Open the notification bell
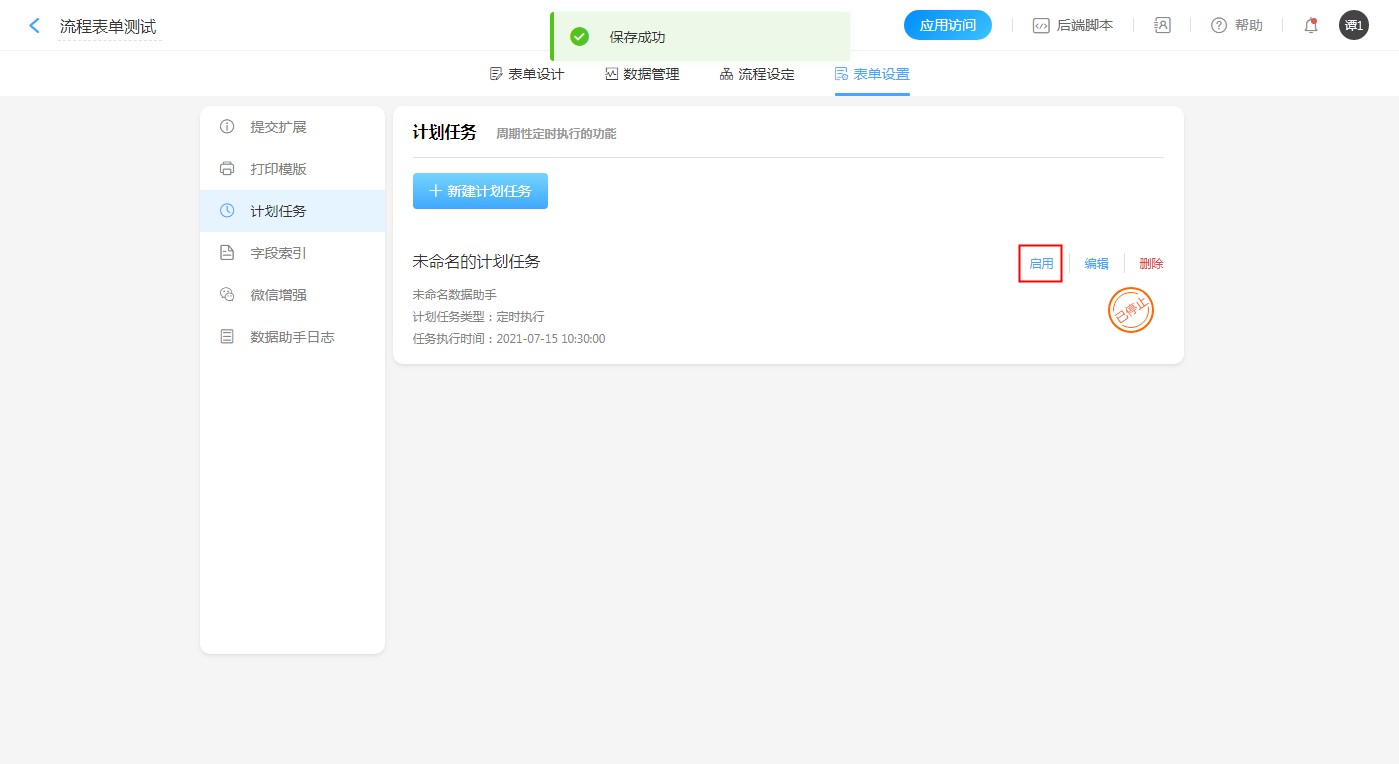Image resolution: width=1399 pixels, height=764 pixels. click(x=1310, y=26)
